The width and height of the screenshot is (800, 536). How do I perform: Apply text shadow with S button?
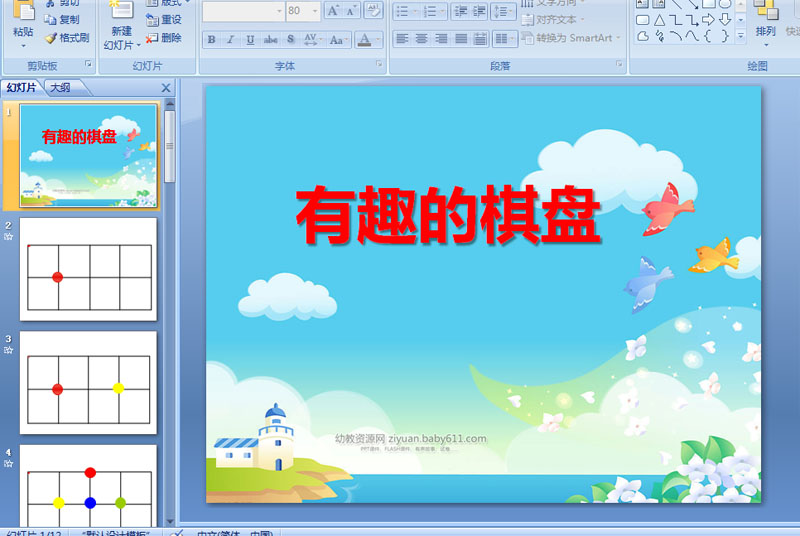pos(290,39)
